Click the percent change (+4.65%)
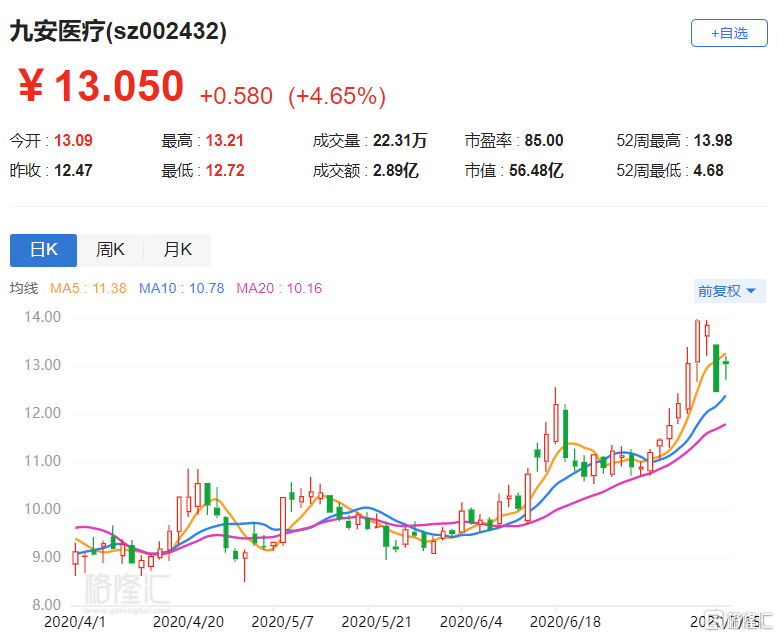The width and height of the screenshot is (779, 637). tap(337, 96)
